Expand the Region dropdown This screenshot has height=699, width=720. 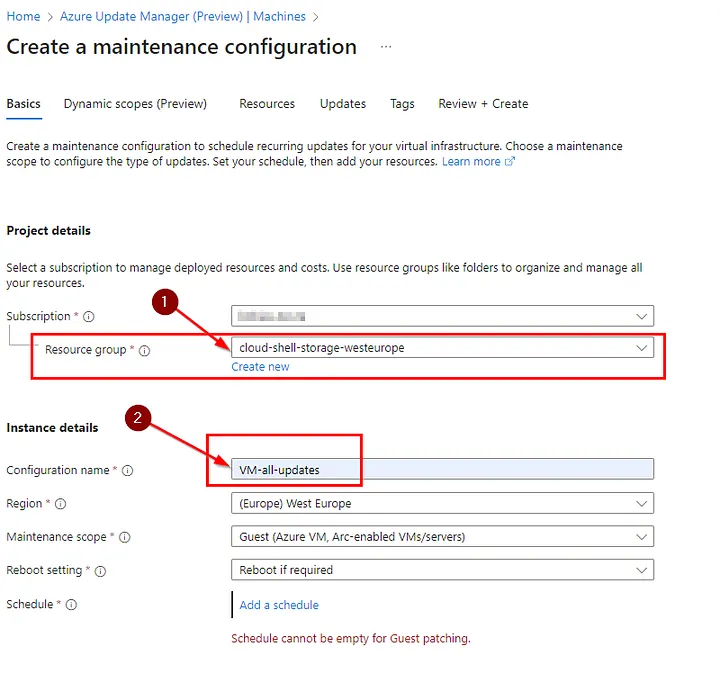click(442, 503)
